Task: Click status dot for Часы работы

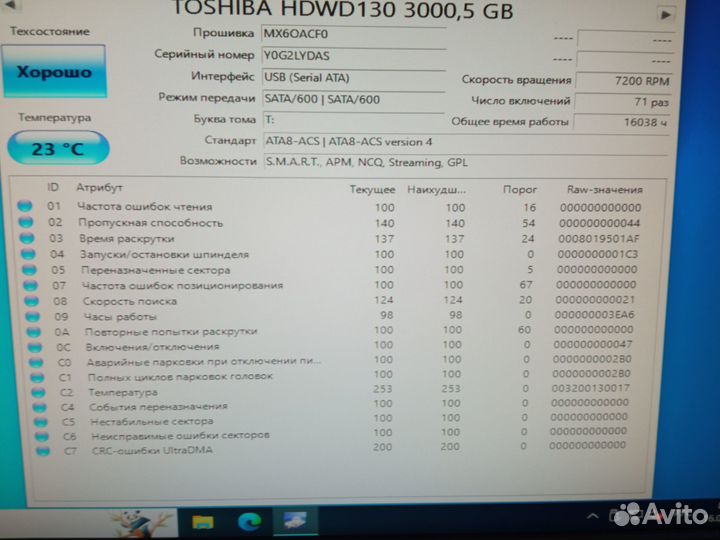Action: point(33,316)
